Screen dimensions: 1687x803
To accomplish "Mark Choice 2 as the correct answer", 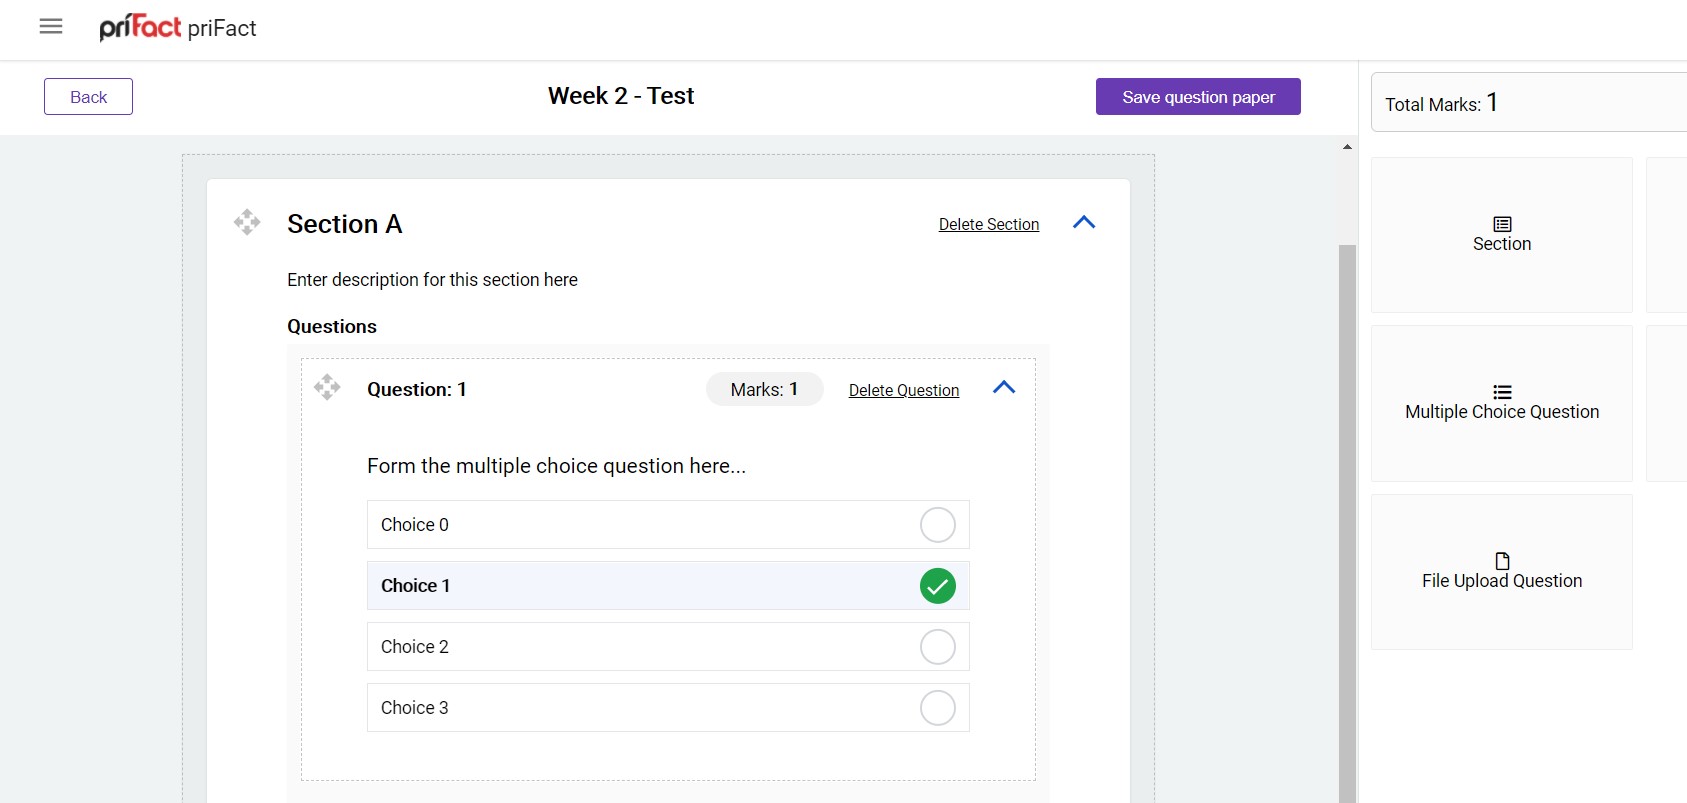I will pyautogui.click(x=938, y=647).
